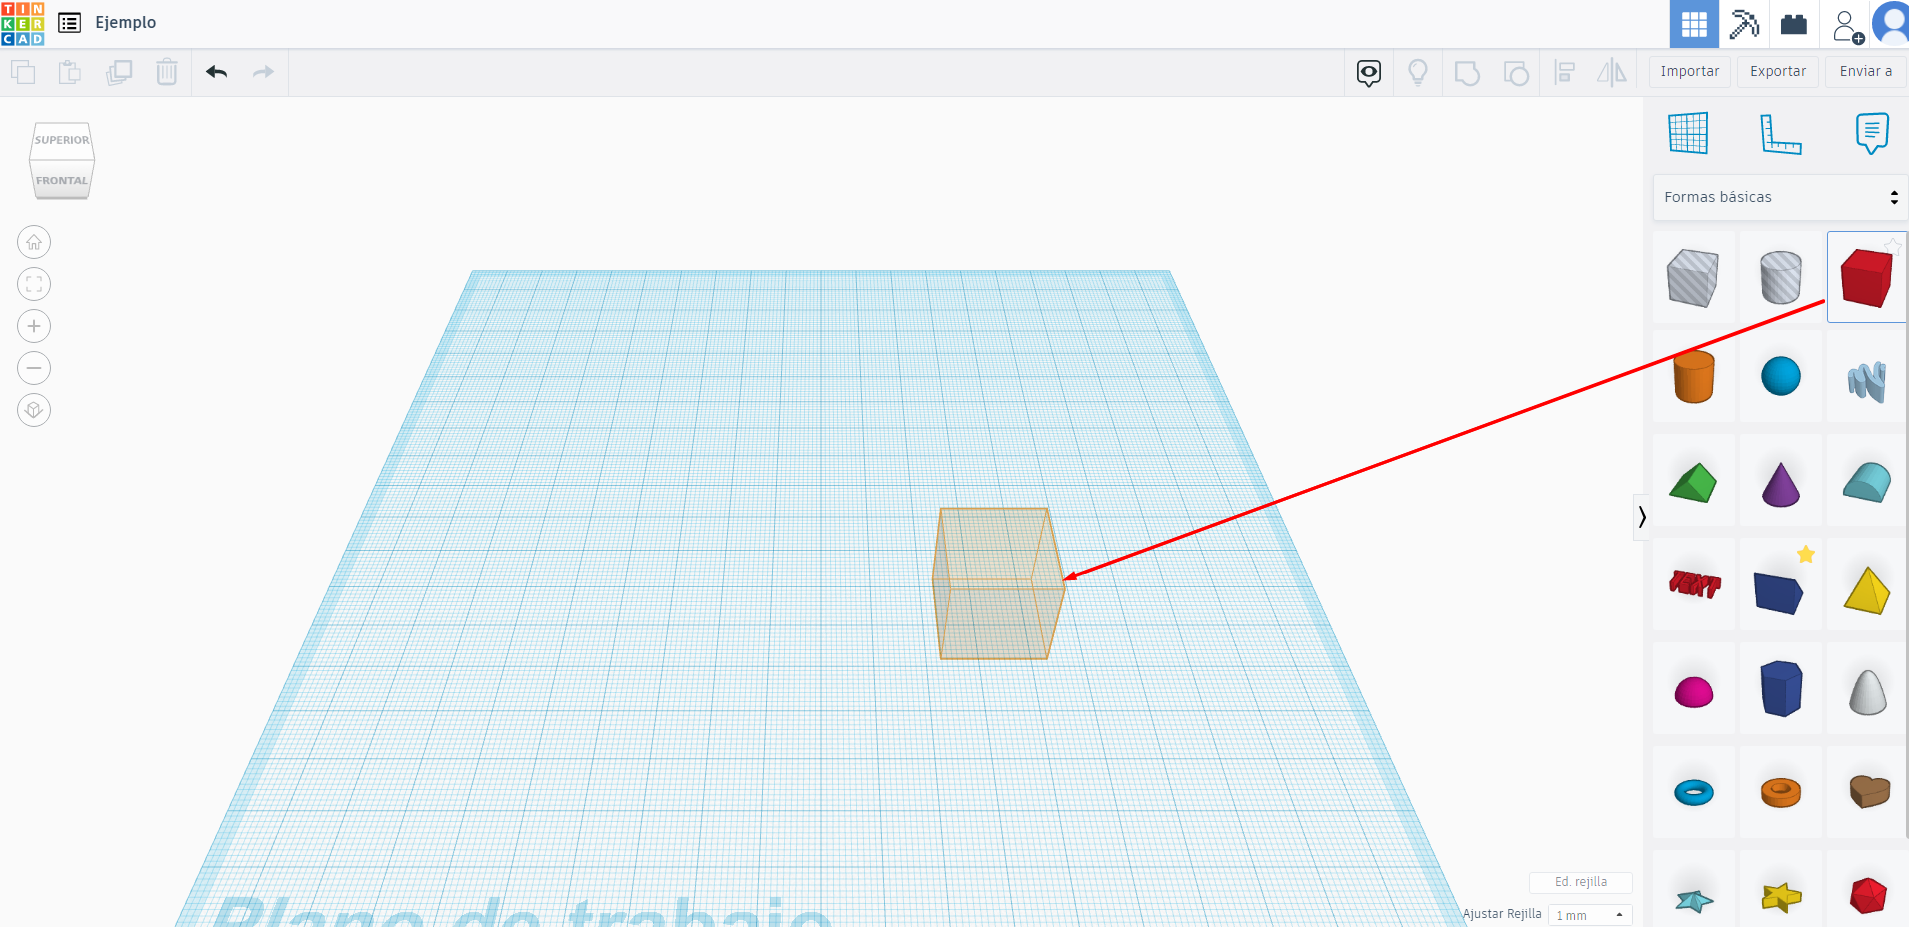Select the magenta Half Sphere shape

[1693, 692]
